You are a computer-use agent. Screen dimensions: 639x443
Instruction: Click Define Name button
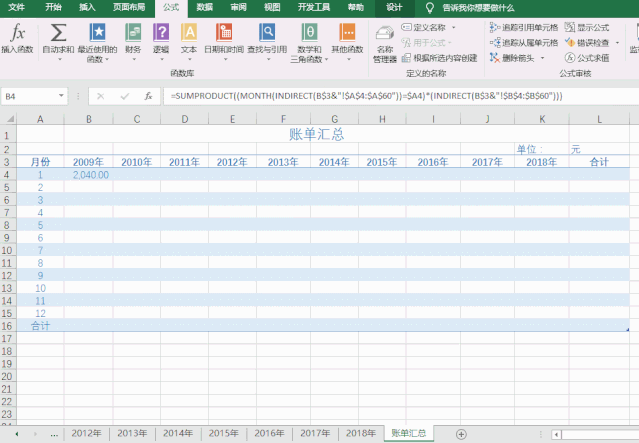[424, 27]
